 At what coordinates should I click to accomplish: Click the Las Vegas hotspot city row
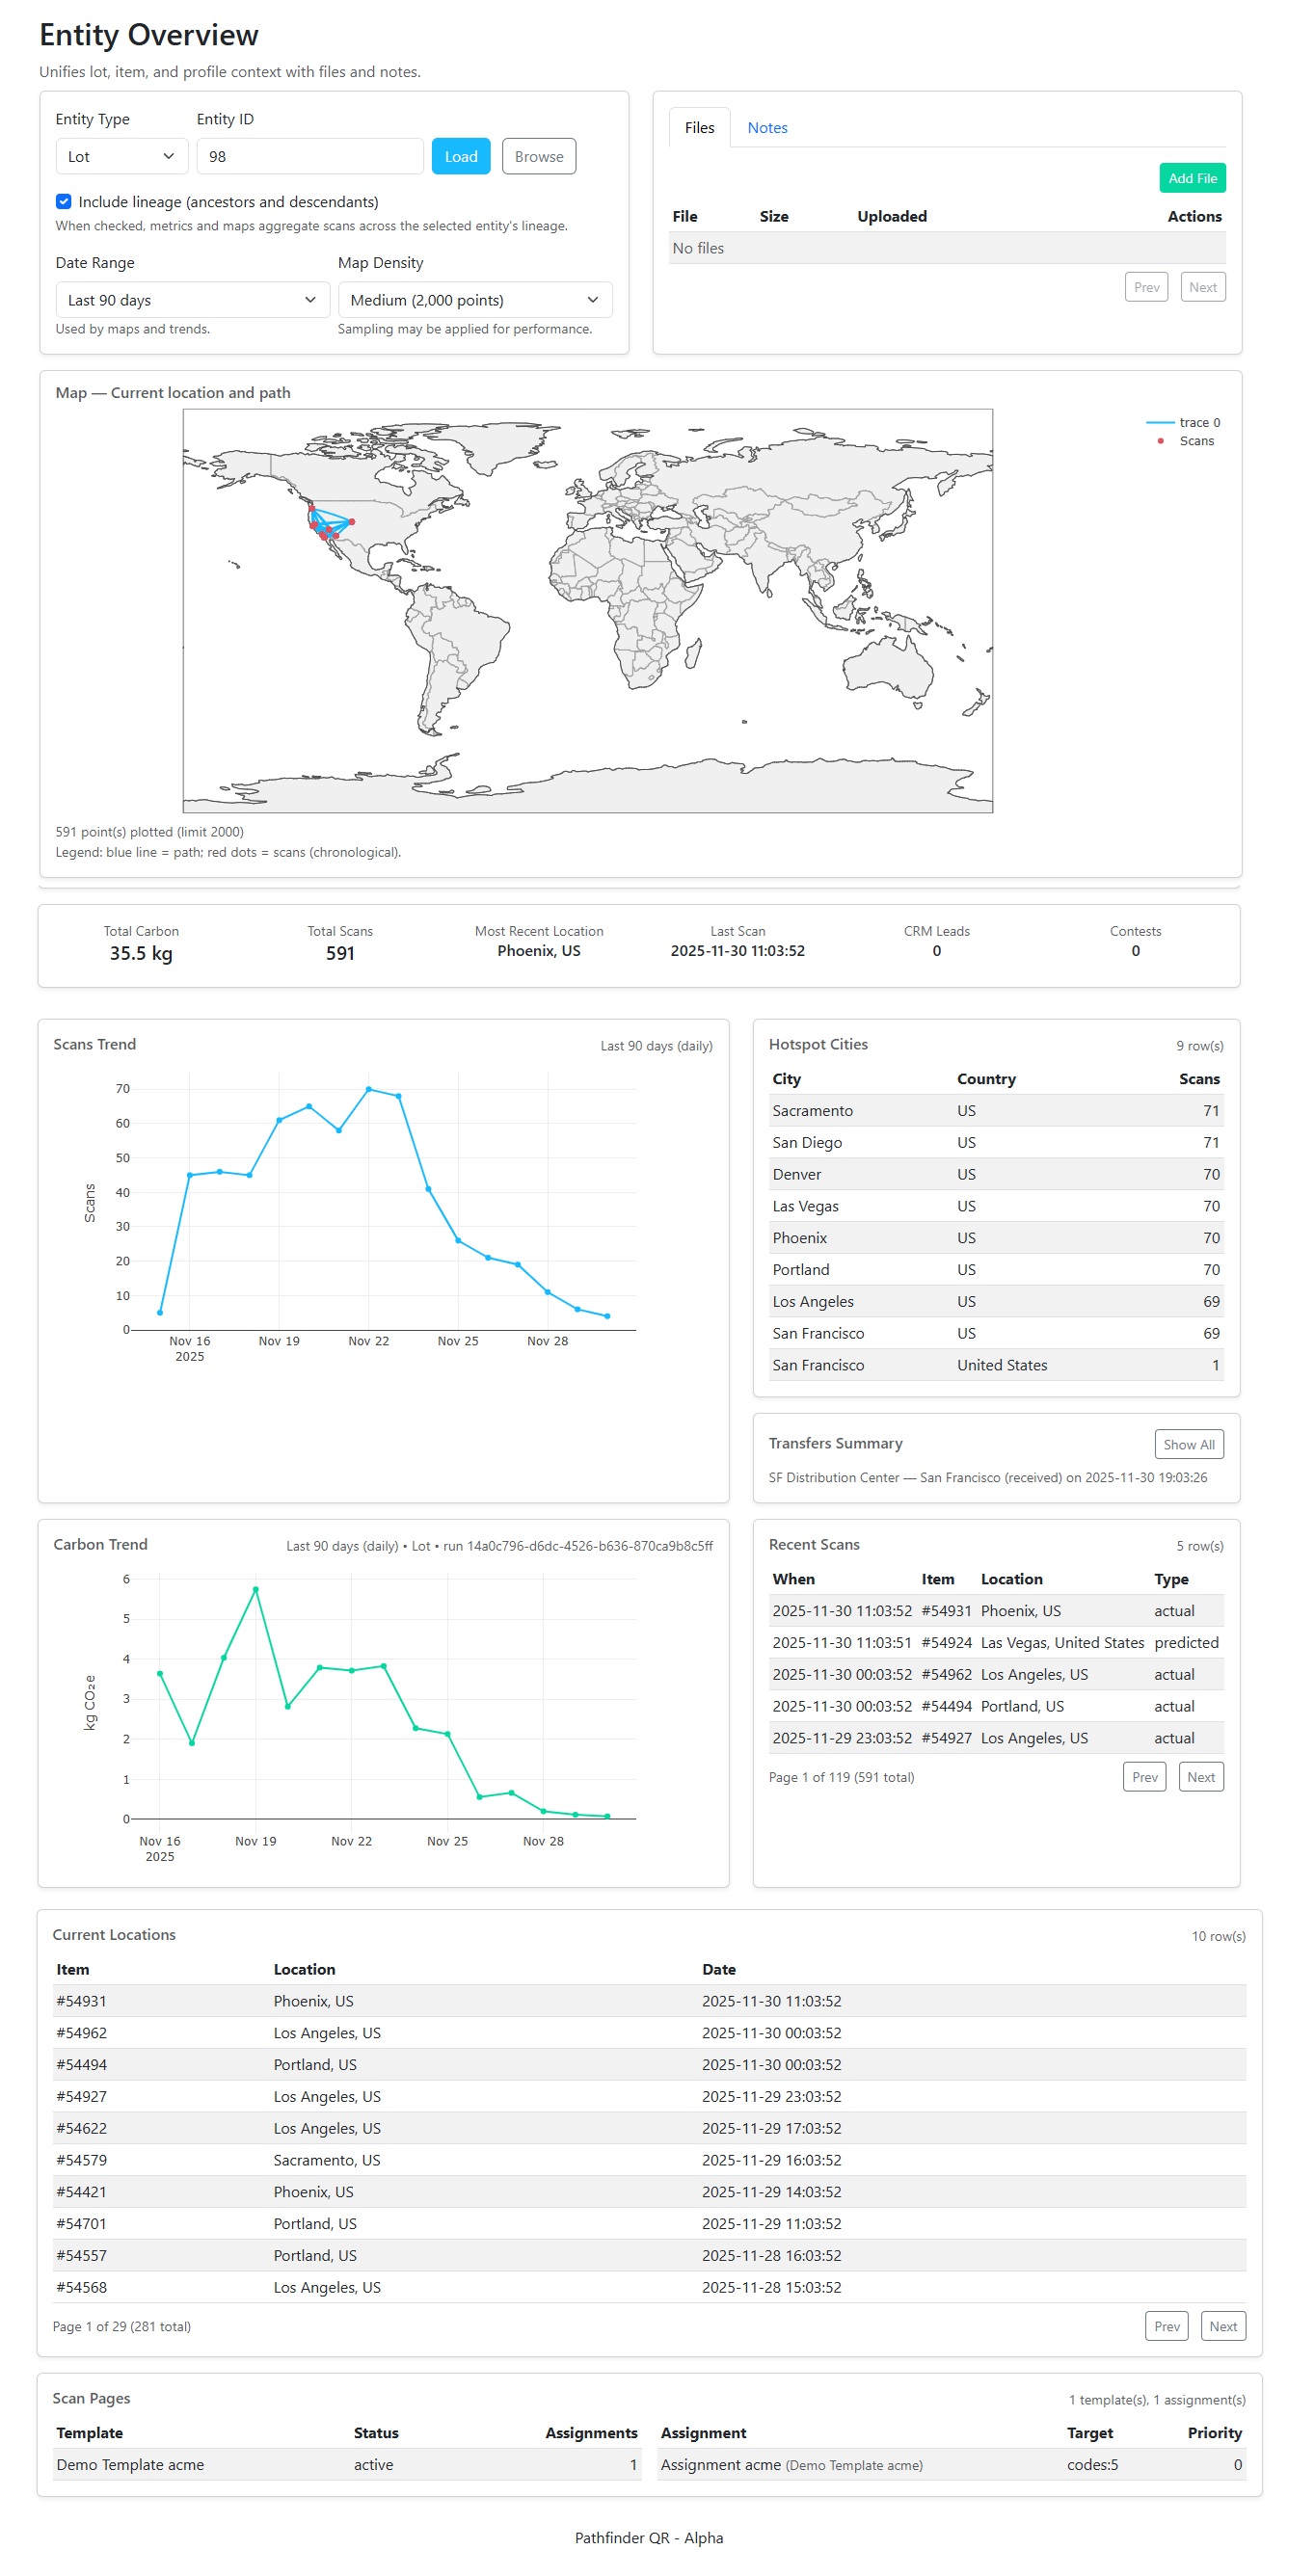point(996,1207)
